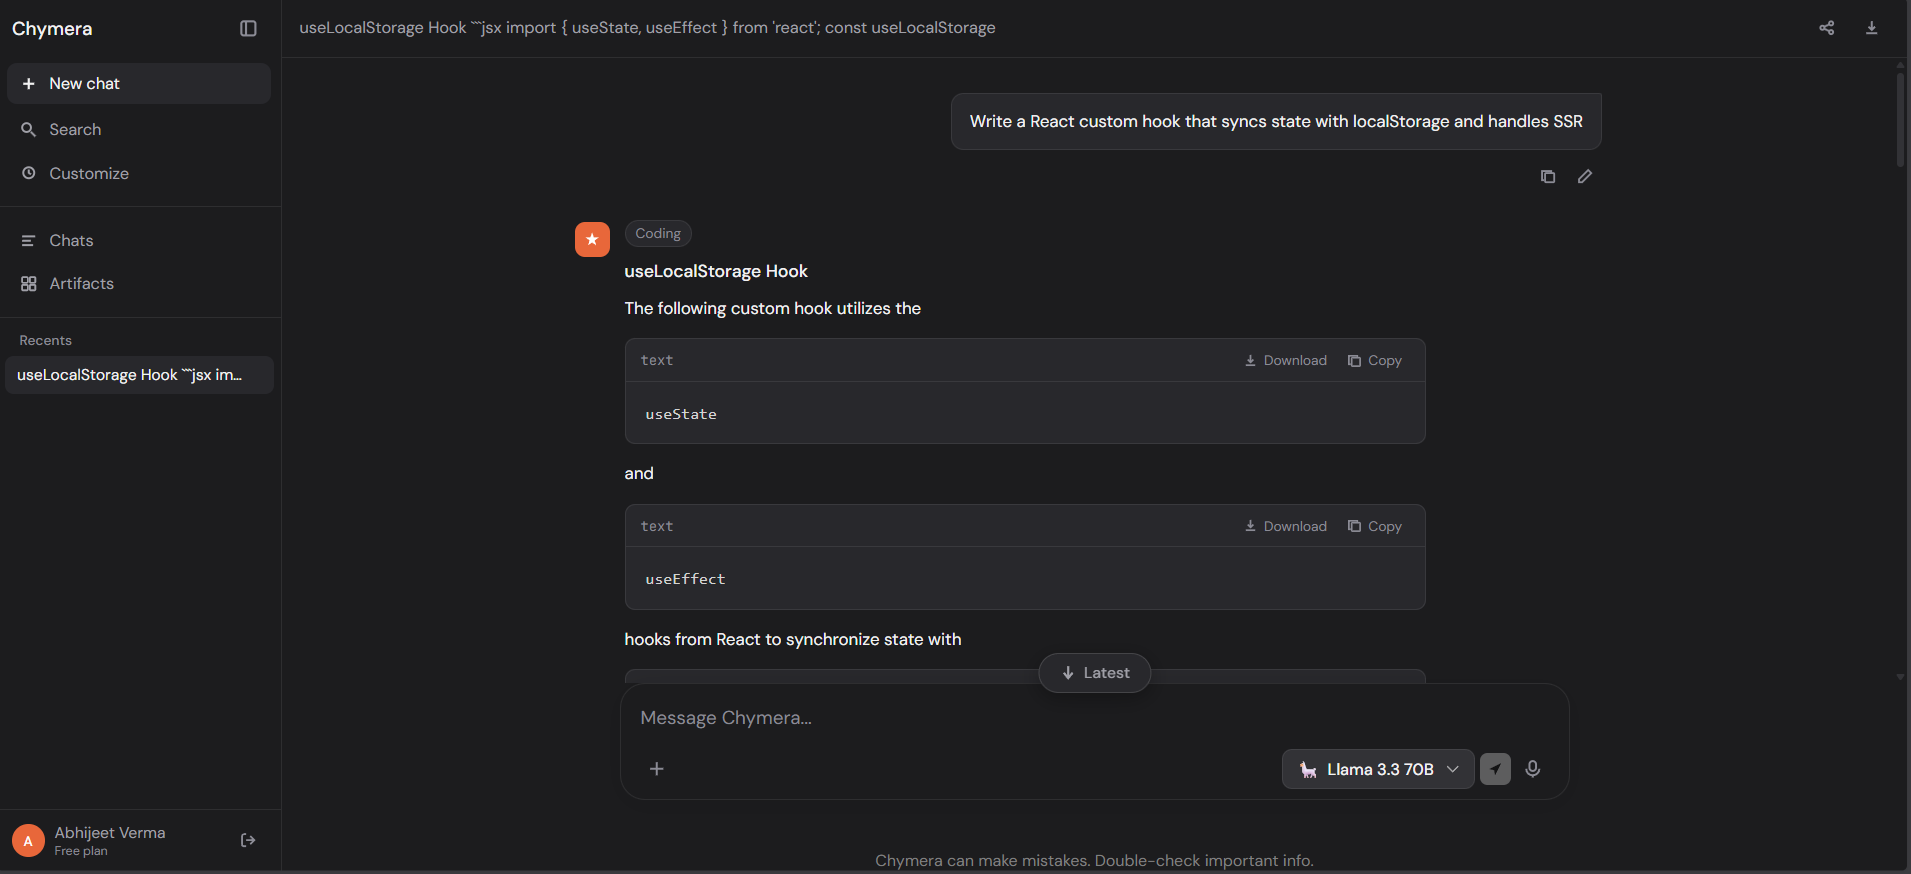Screen dimensions: 1911x874
Task: Click the send message arrow button
Action: tap(1495, 769)
